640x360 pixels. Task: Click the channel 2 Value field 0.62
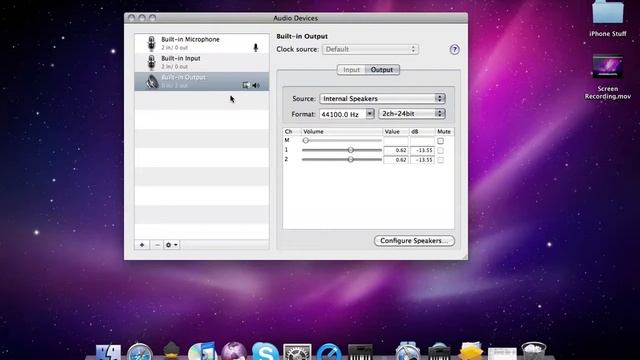pos(396,160)
